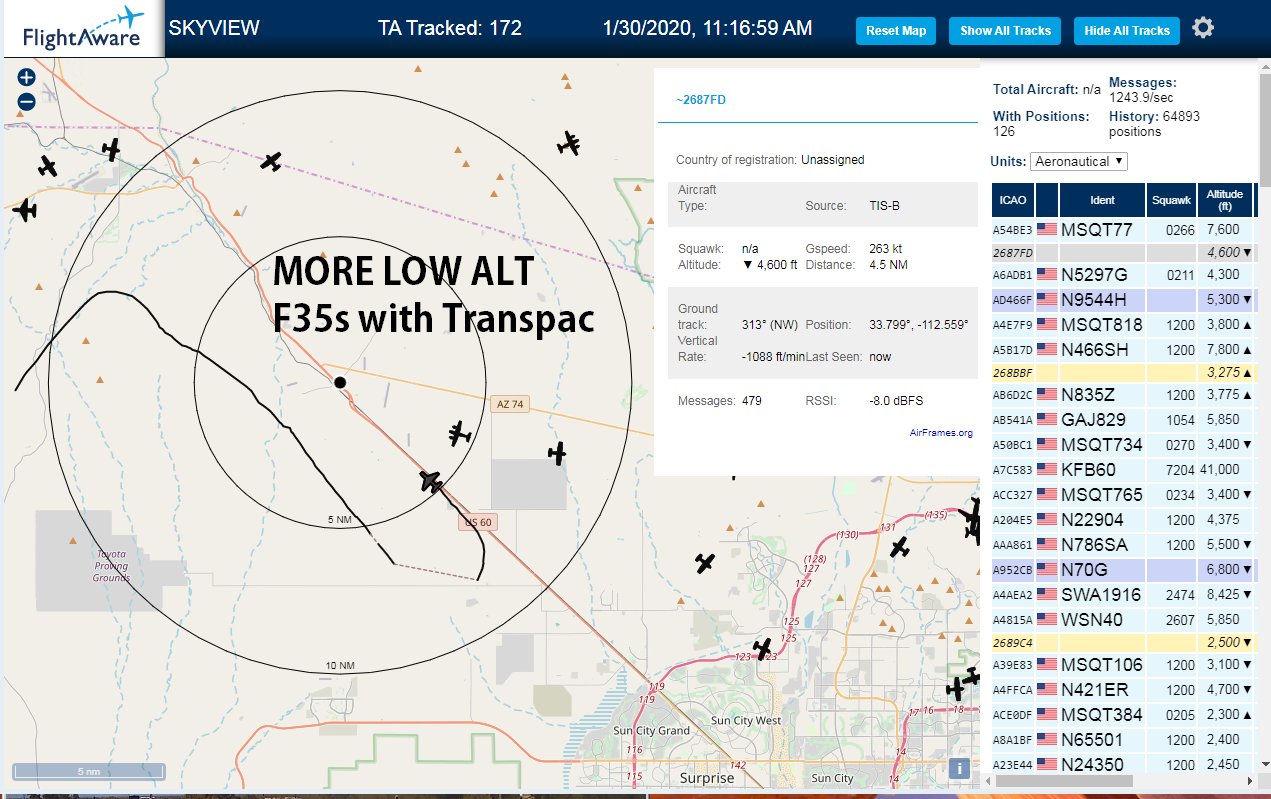The image size is (1271, 799).
Task: Click the 5 nm map scale bar
Action: point(88,772)
